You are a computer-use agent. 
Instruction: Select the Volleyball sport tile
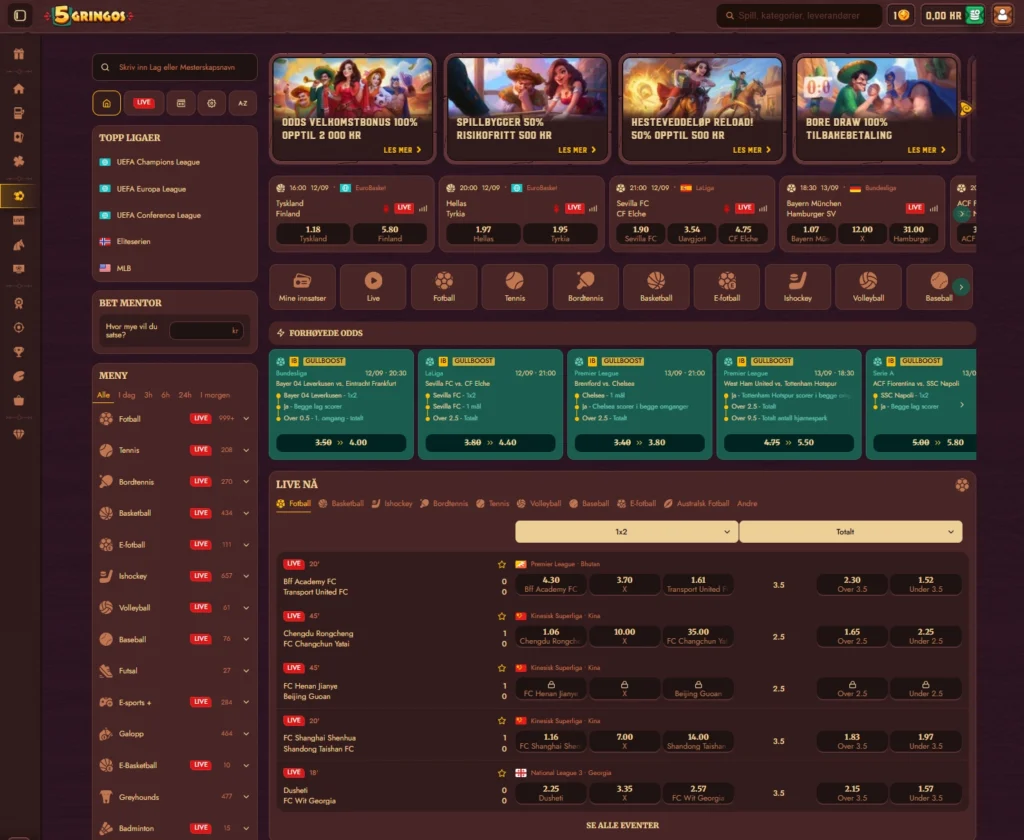click(x=868, y=287)
